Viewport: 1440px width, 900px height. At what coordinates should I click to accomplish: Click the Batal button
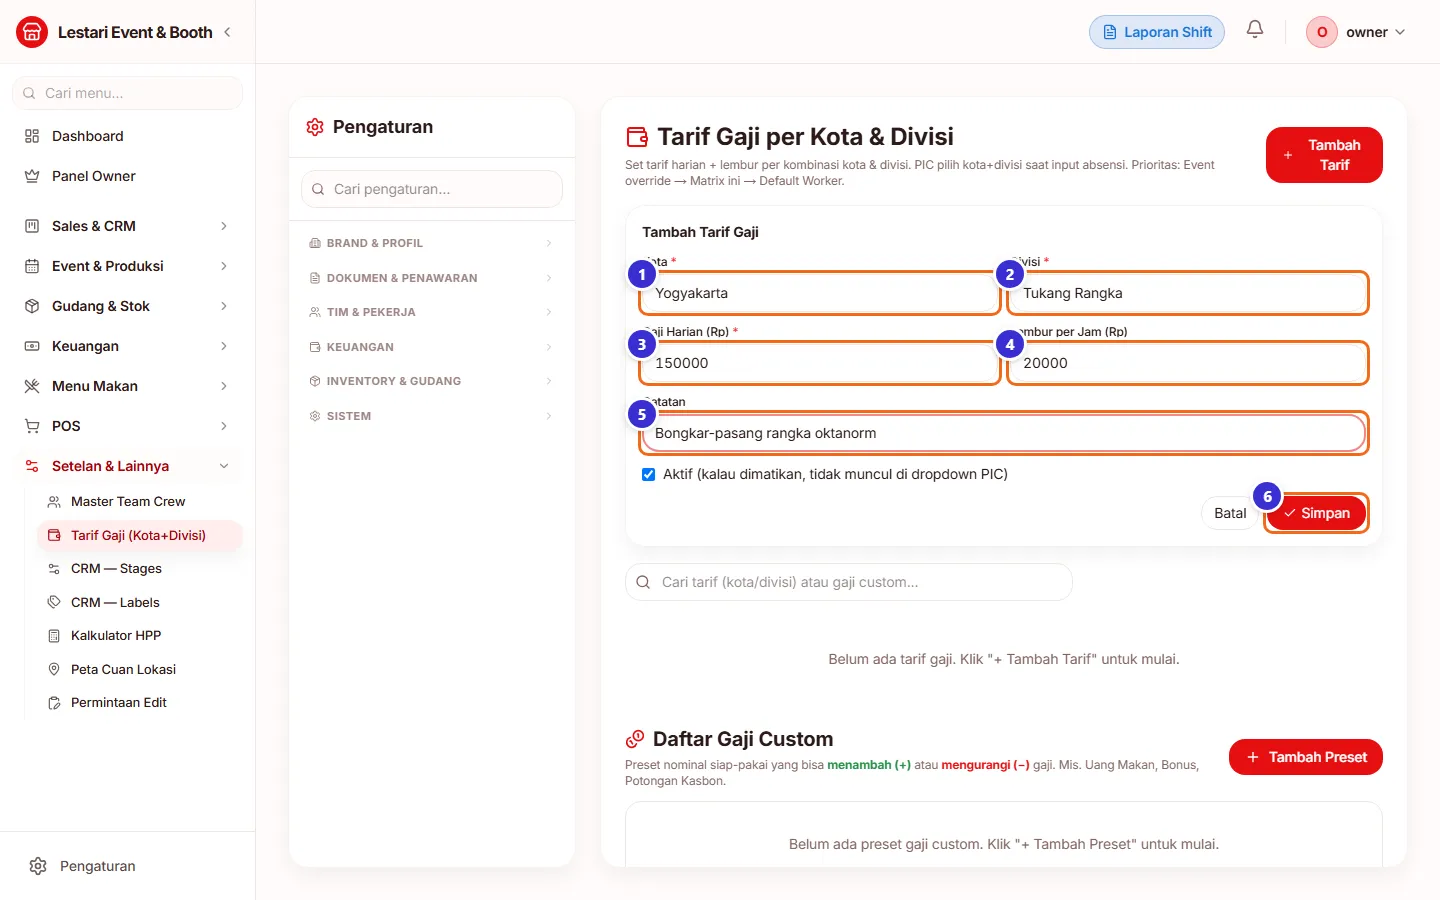(1230, 513)
